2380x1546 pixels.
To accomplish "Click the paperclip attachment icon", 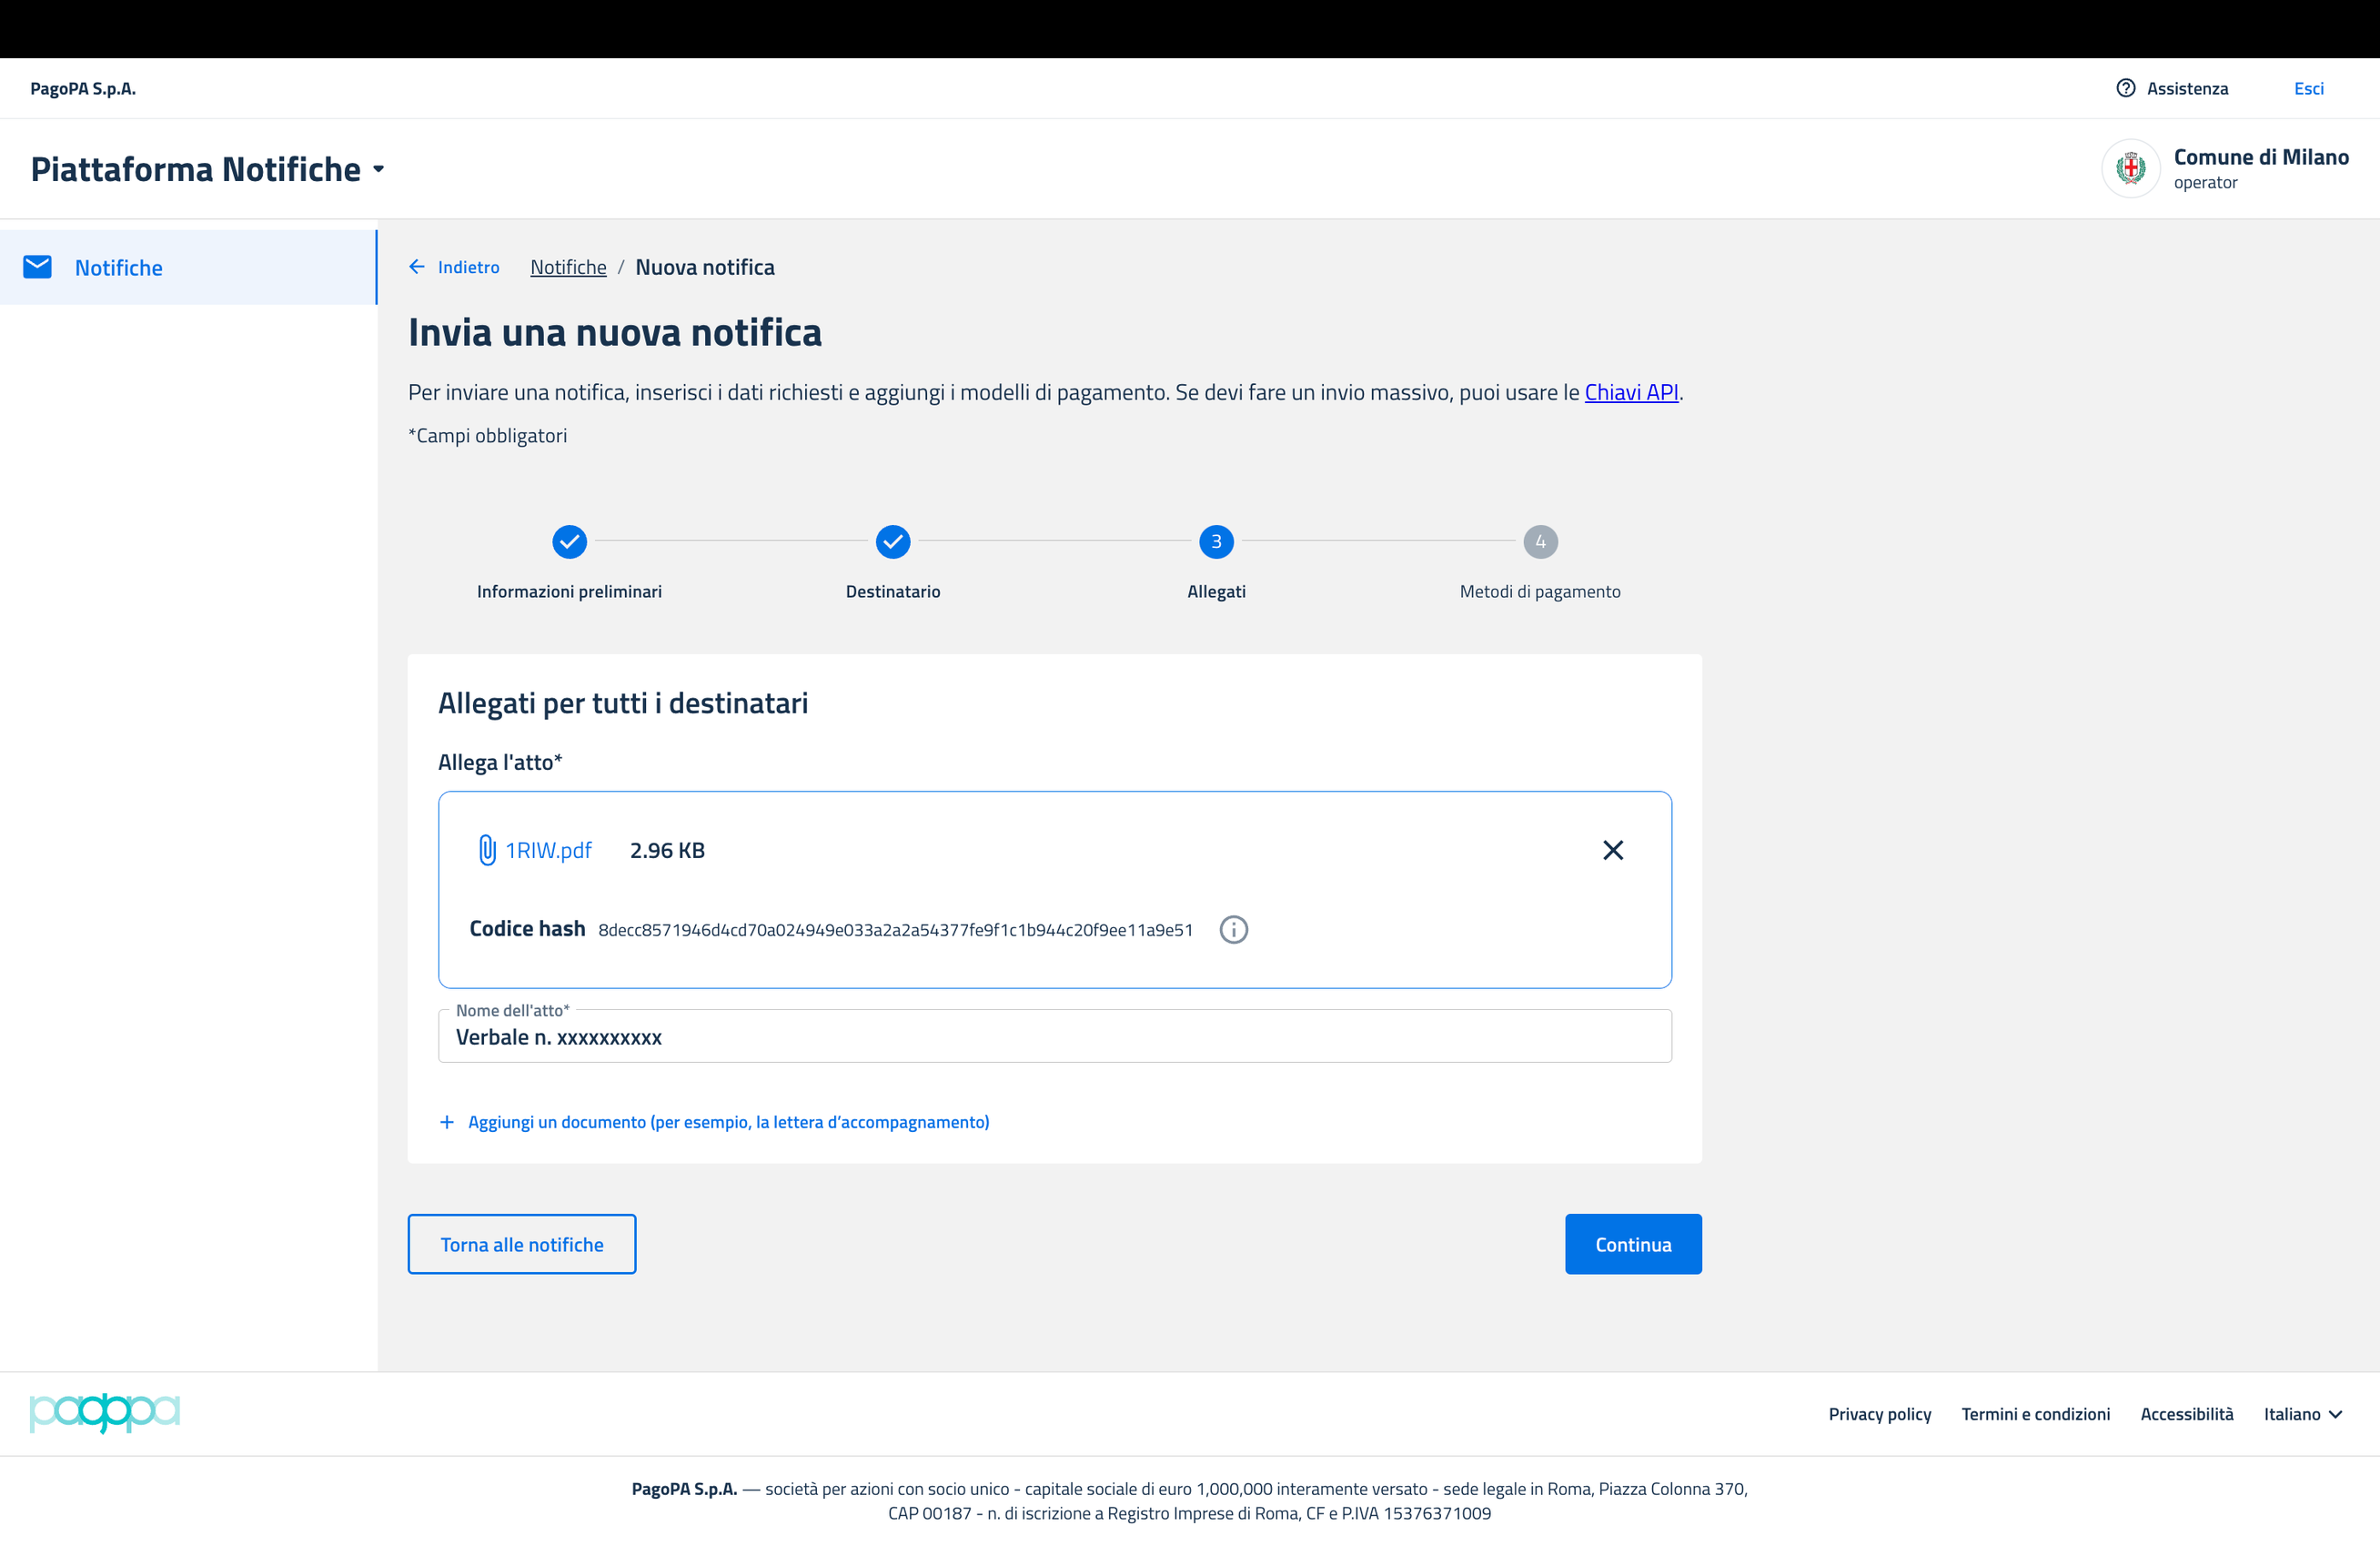I will (x=487, y=850).
